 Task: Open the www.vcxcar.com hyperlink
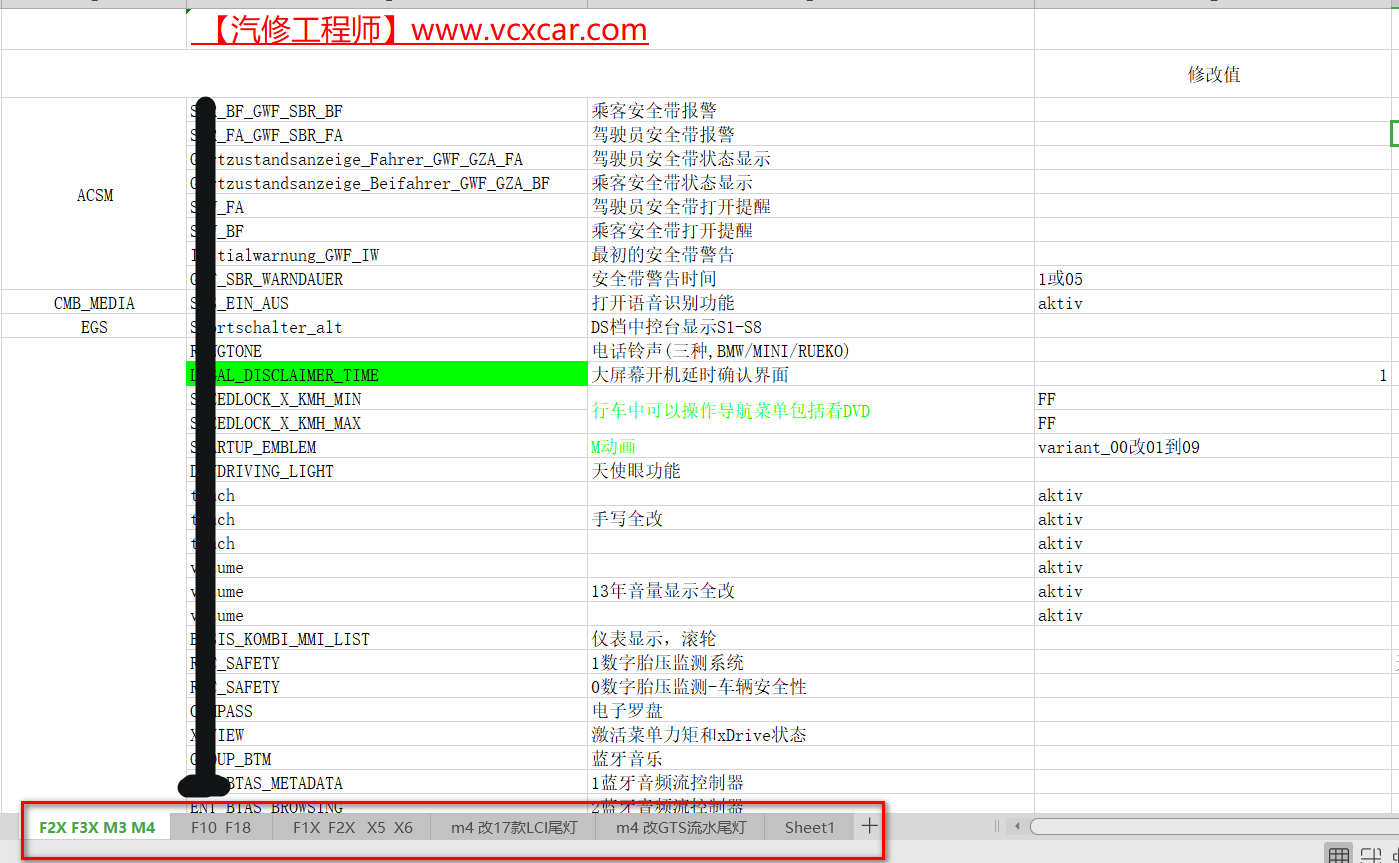tap(419, 30)
